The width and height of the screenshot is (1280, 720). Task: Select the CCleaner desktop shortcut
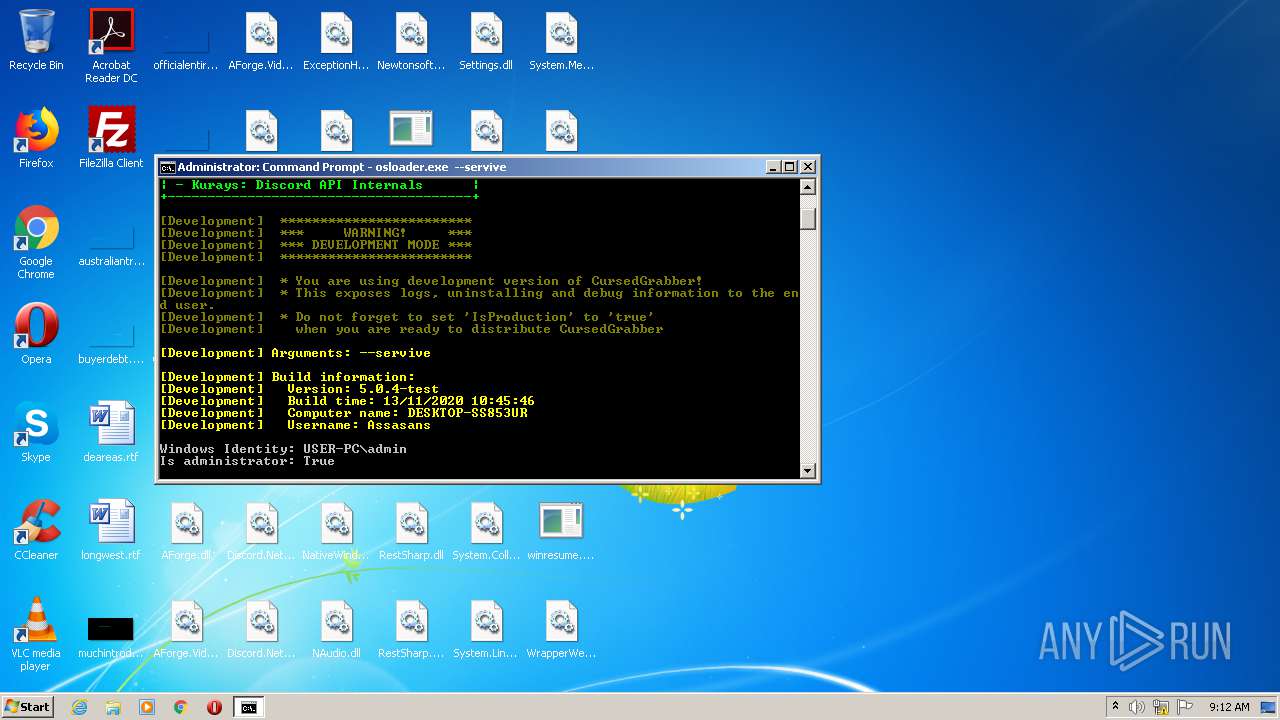click(36, 531)
